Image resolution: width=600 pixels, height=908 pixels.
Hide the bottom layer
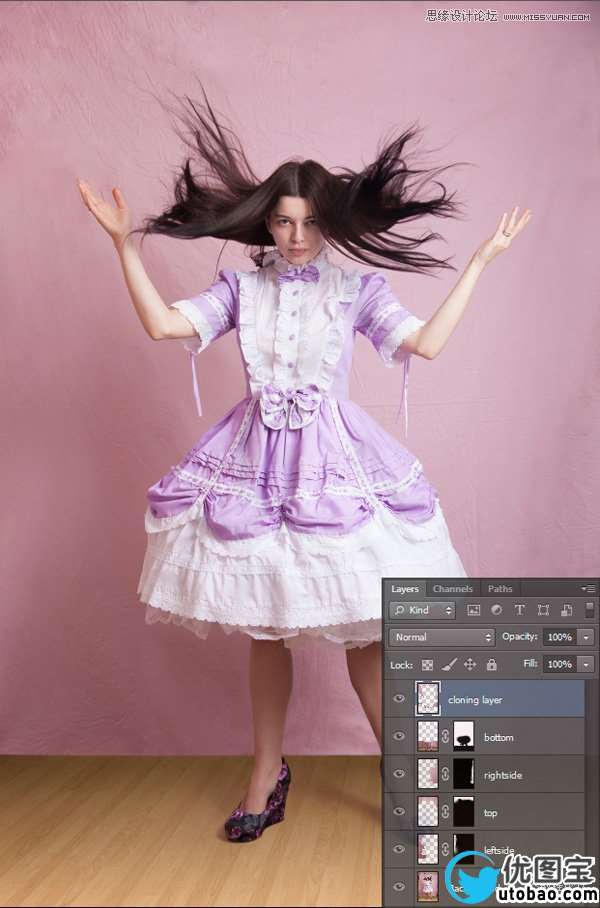click(x=399, y=737)
